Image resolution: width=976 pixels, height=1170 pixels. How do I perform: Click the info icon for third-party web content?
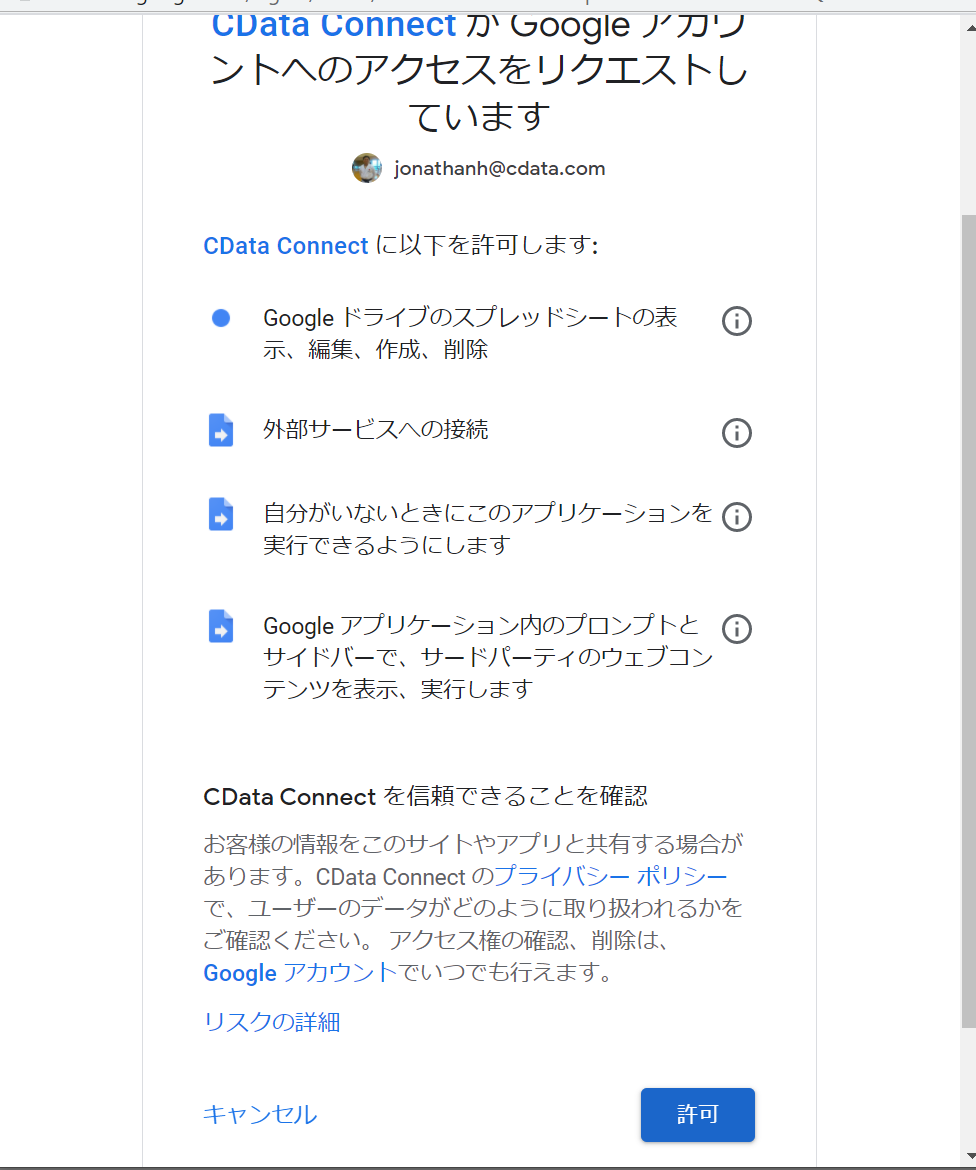(x=737, y=629)
